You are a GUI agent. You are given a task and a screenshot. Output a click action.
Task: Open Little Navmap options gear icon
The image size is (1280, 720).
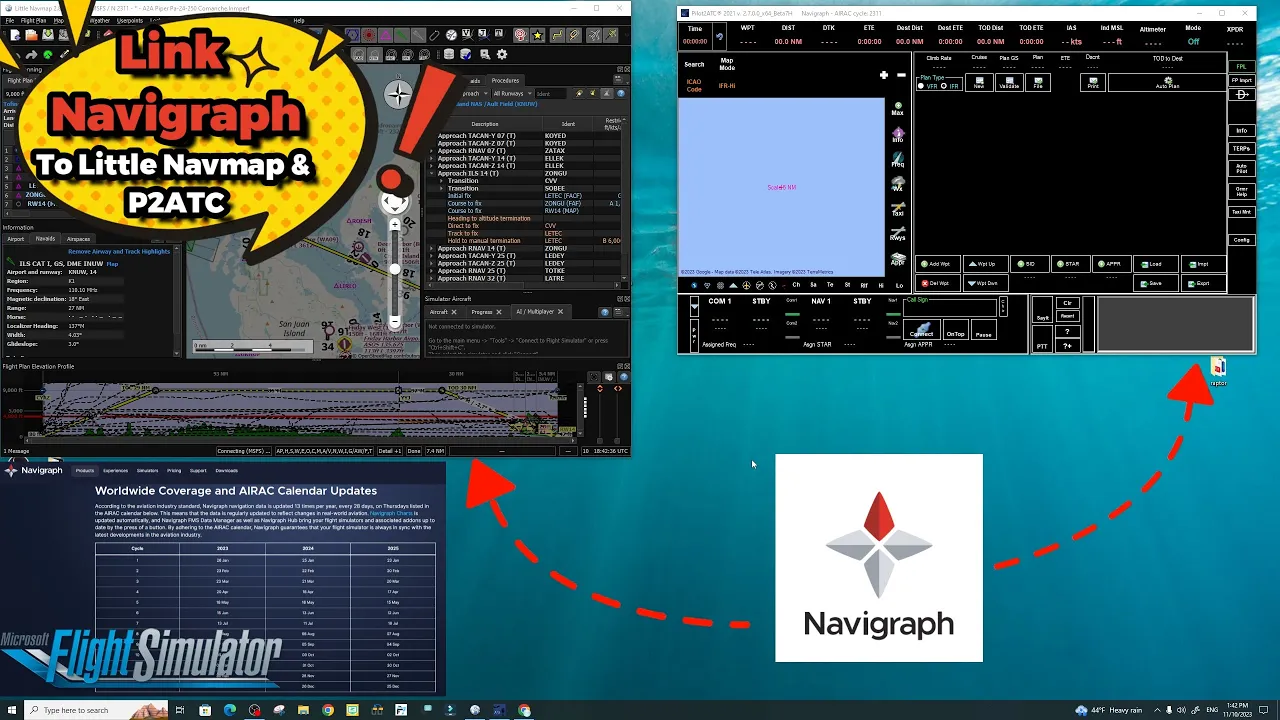tap(502, 54)
